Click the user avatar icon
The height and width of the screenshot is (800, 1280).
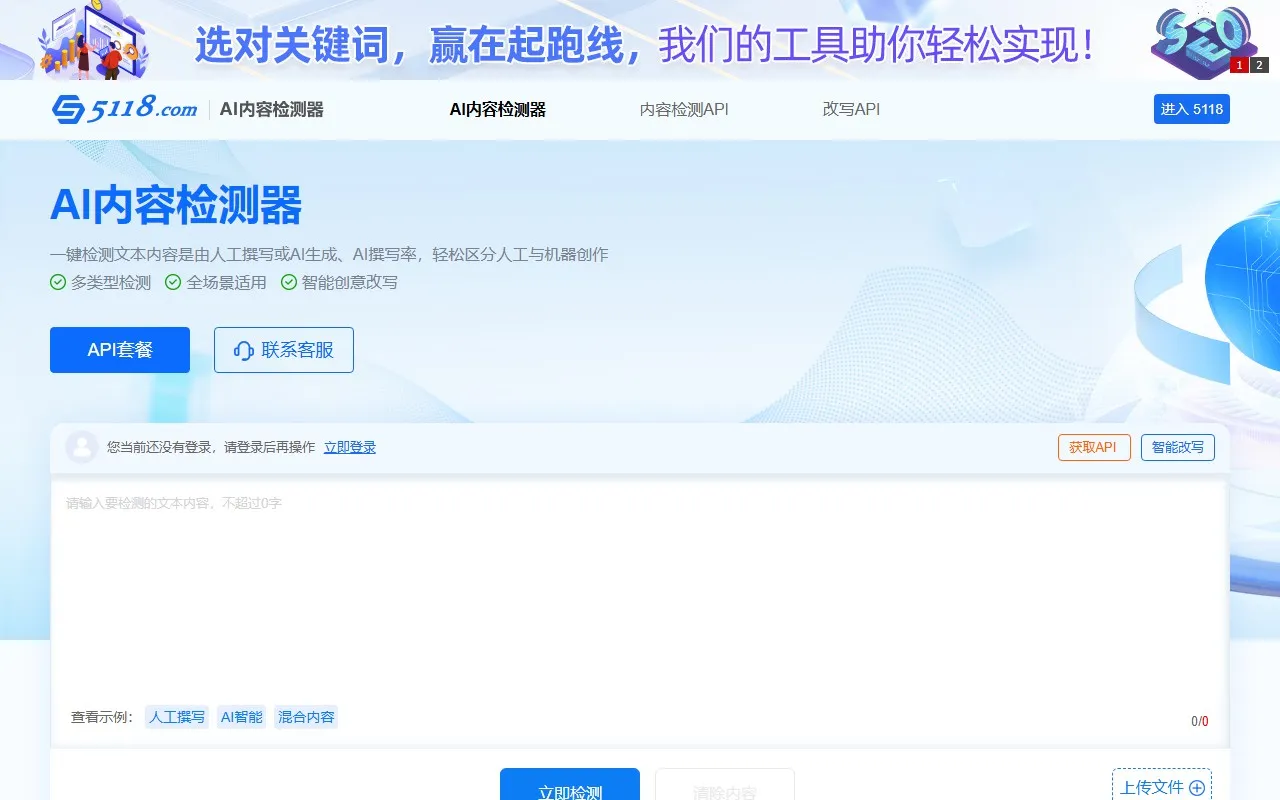pos(81,447)
